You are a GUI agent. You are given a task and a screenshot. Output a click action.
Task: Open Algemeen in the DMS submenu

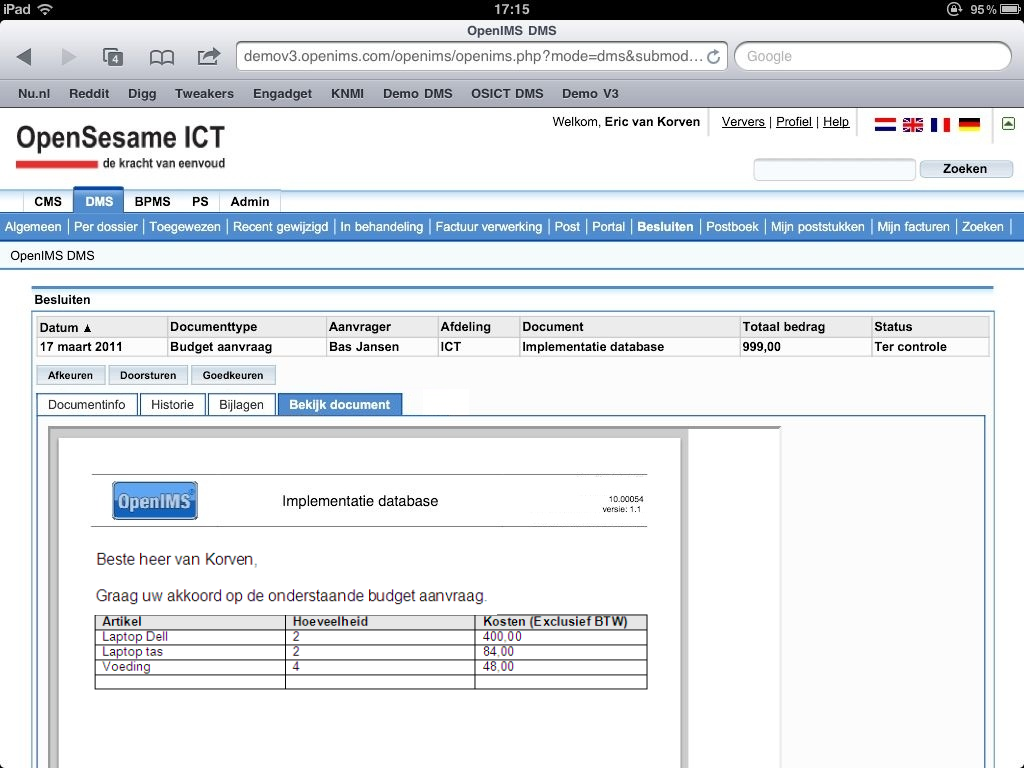[x=33, y=227]
